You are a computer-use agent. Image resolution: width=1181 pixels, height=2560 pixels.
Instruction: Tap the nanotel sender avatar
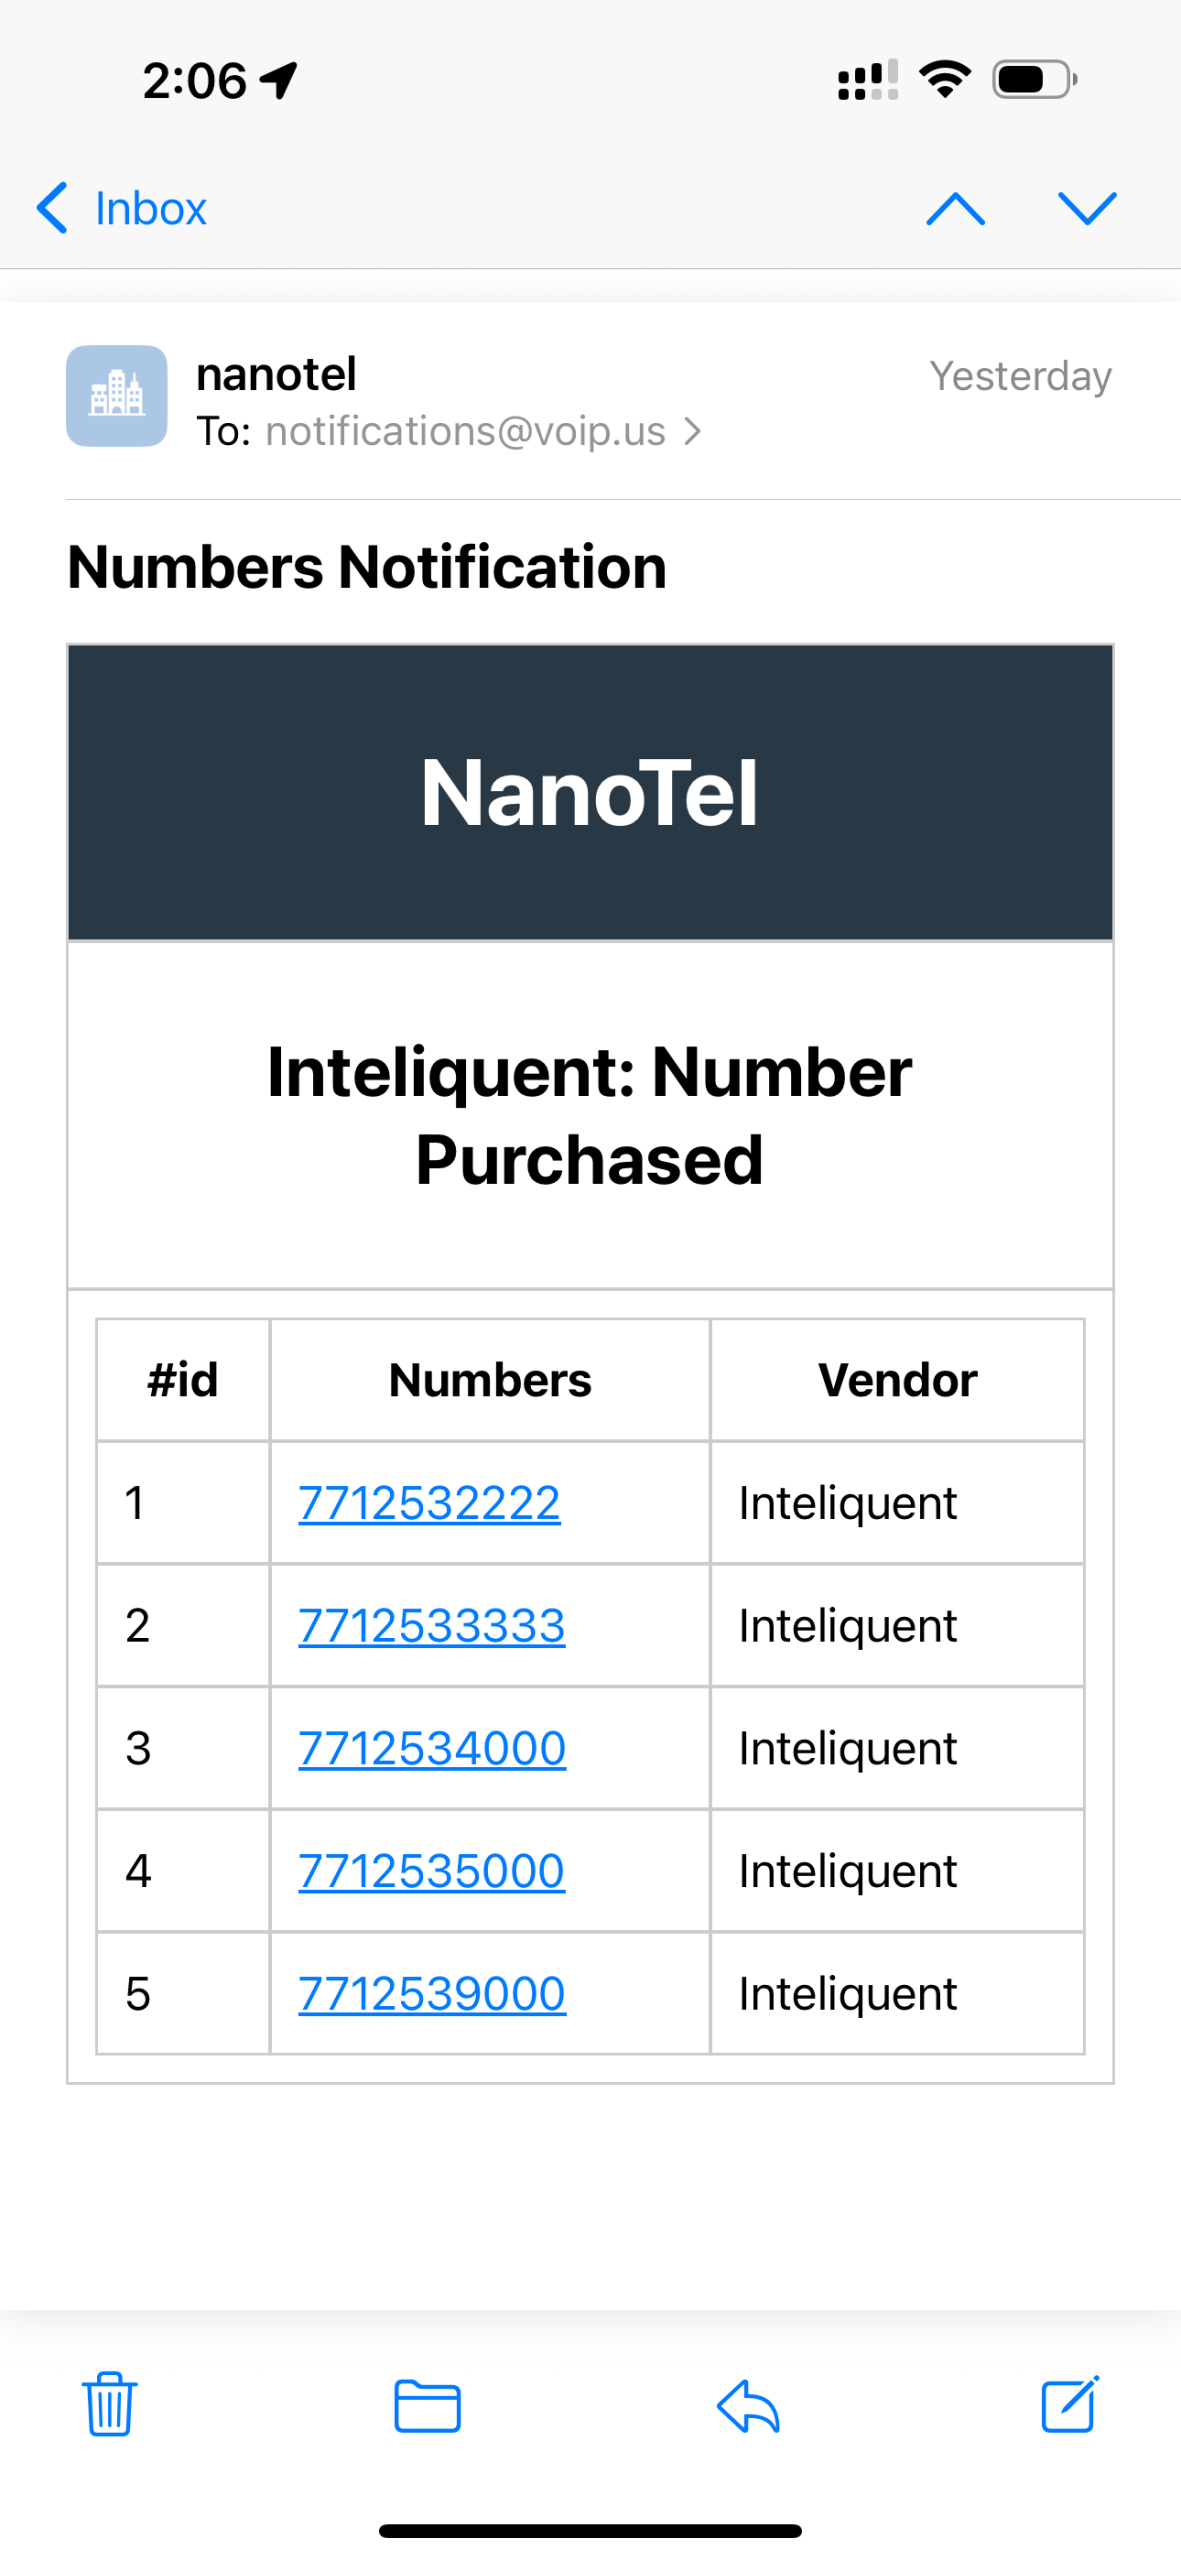117,395
